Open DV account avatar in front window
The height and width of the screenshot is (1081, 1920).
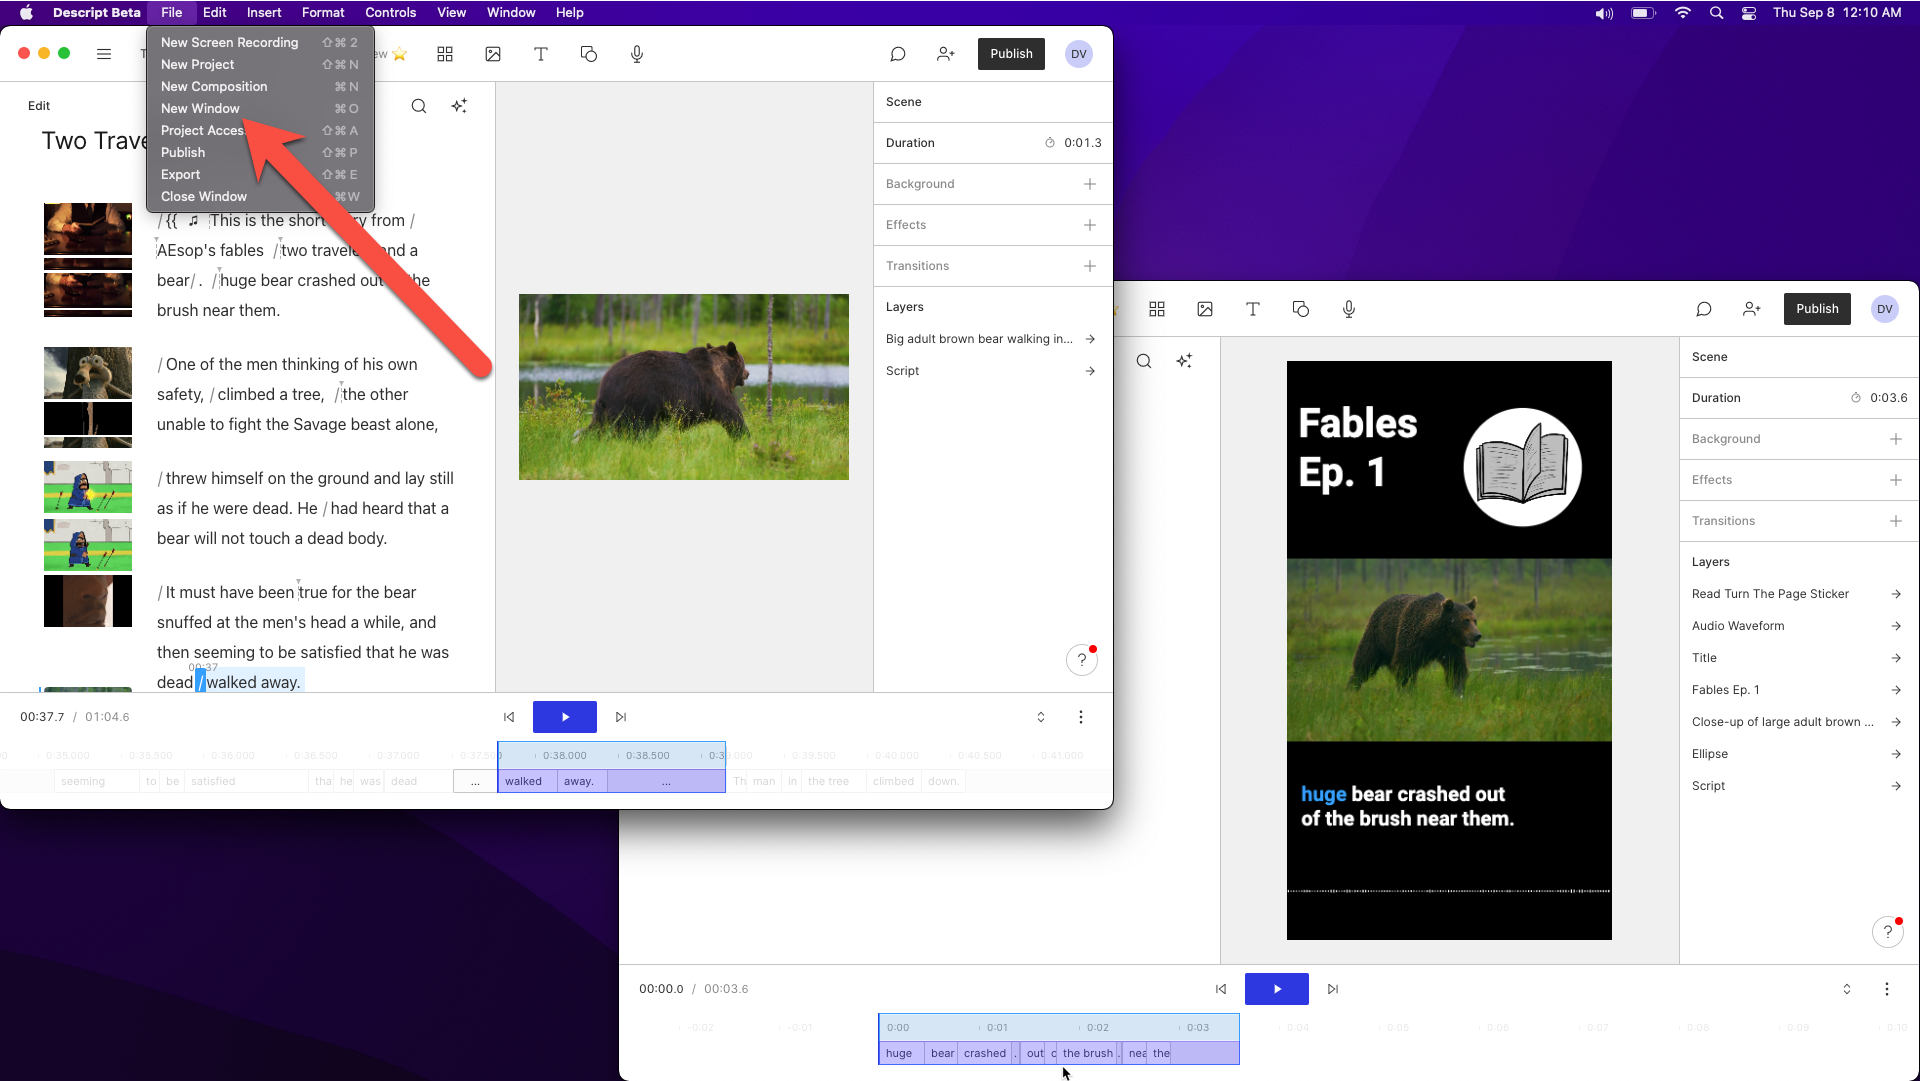click(1079, 54)
